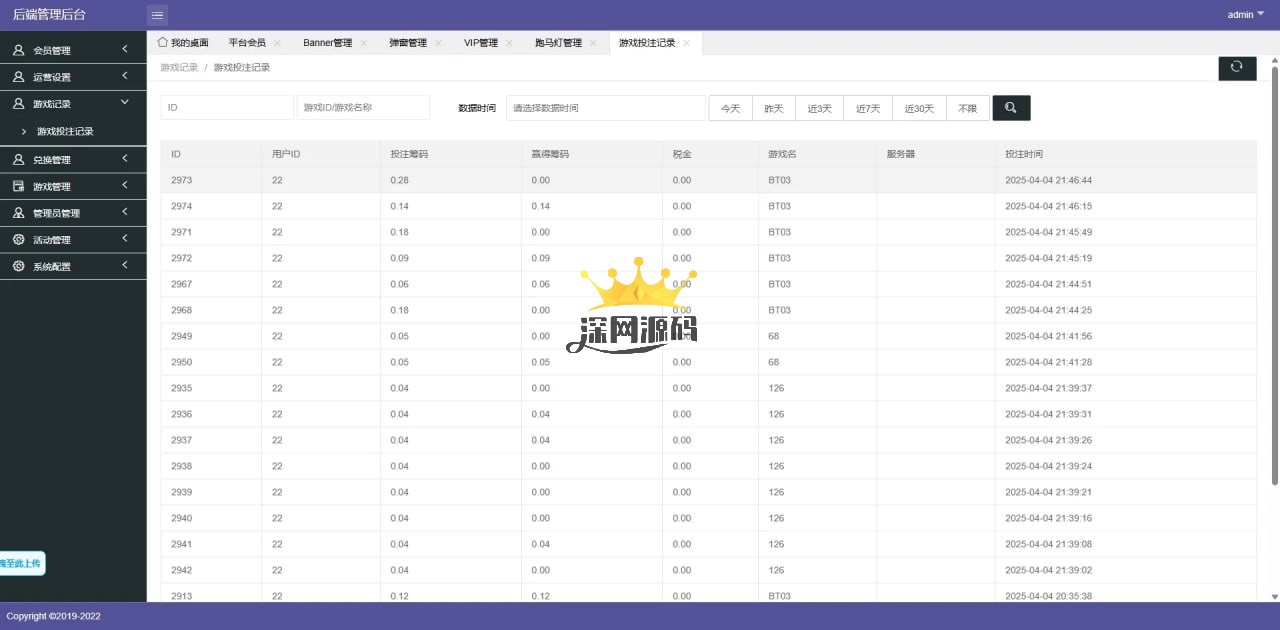Click the 会员管理 user icon
This screenshot has width=1280, height=630.
point(18,50)
